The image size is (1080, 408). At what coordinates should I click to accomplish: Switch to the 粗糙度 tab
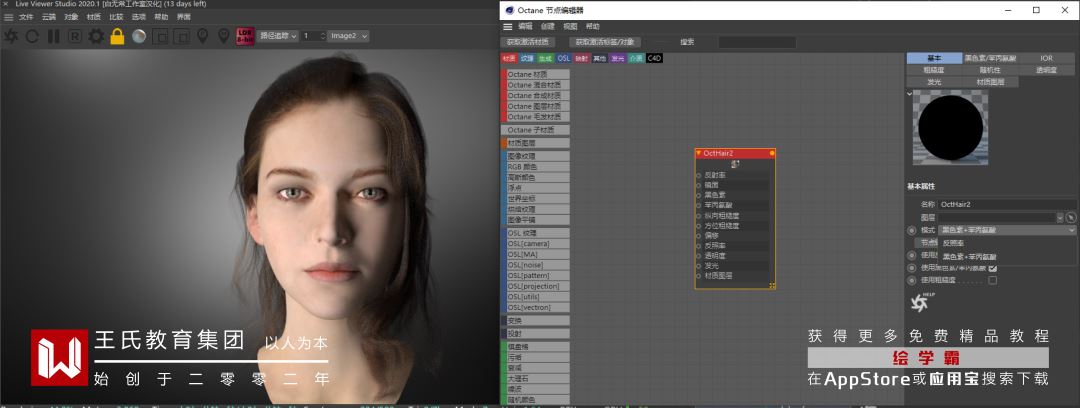pos(934,70)
